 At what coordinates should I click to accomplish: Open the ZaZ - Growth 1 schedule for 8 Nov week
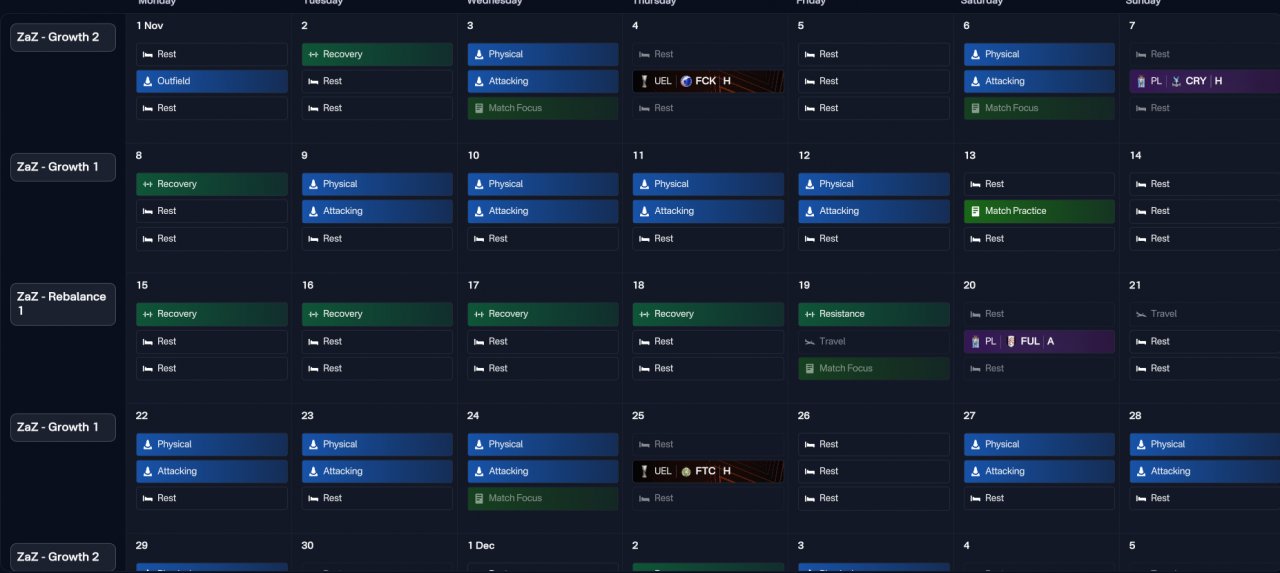click(x=63, y=167)
